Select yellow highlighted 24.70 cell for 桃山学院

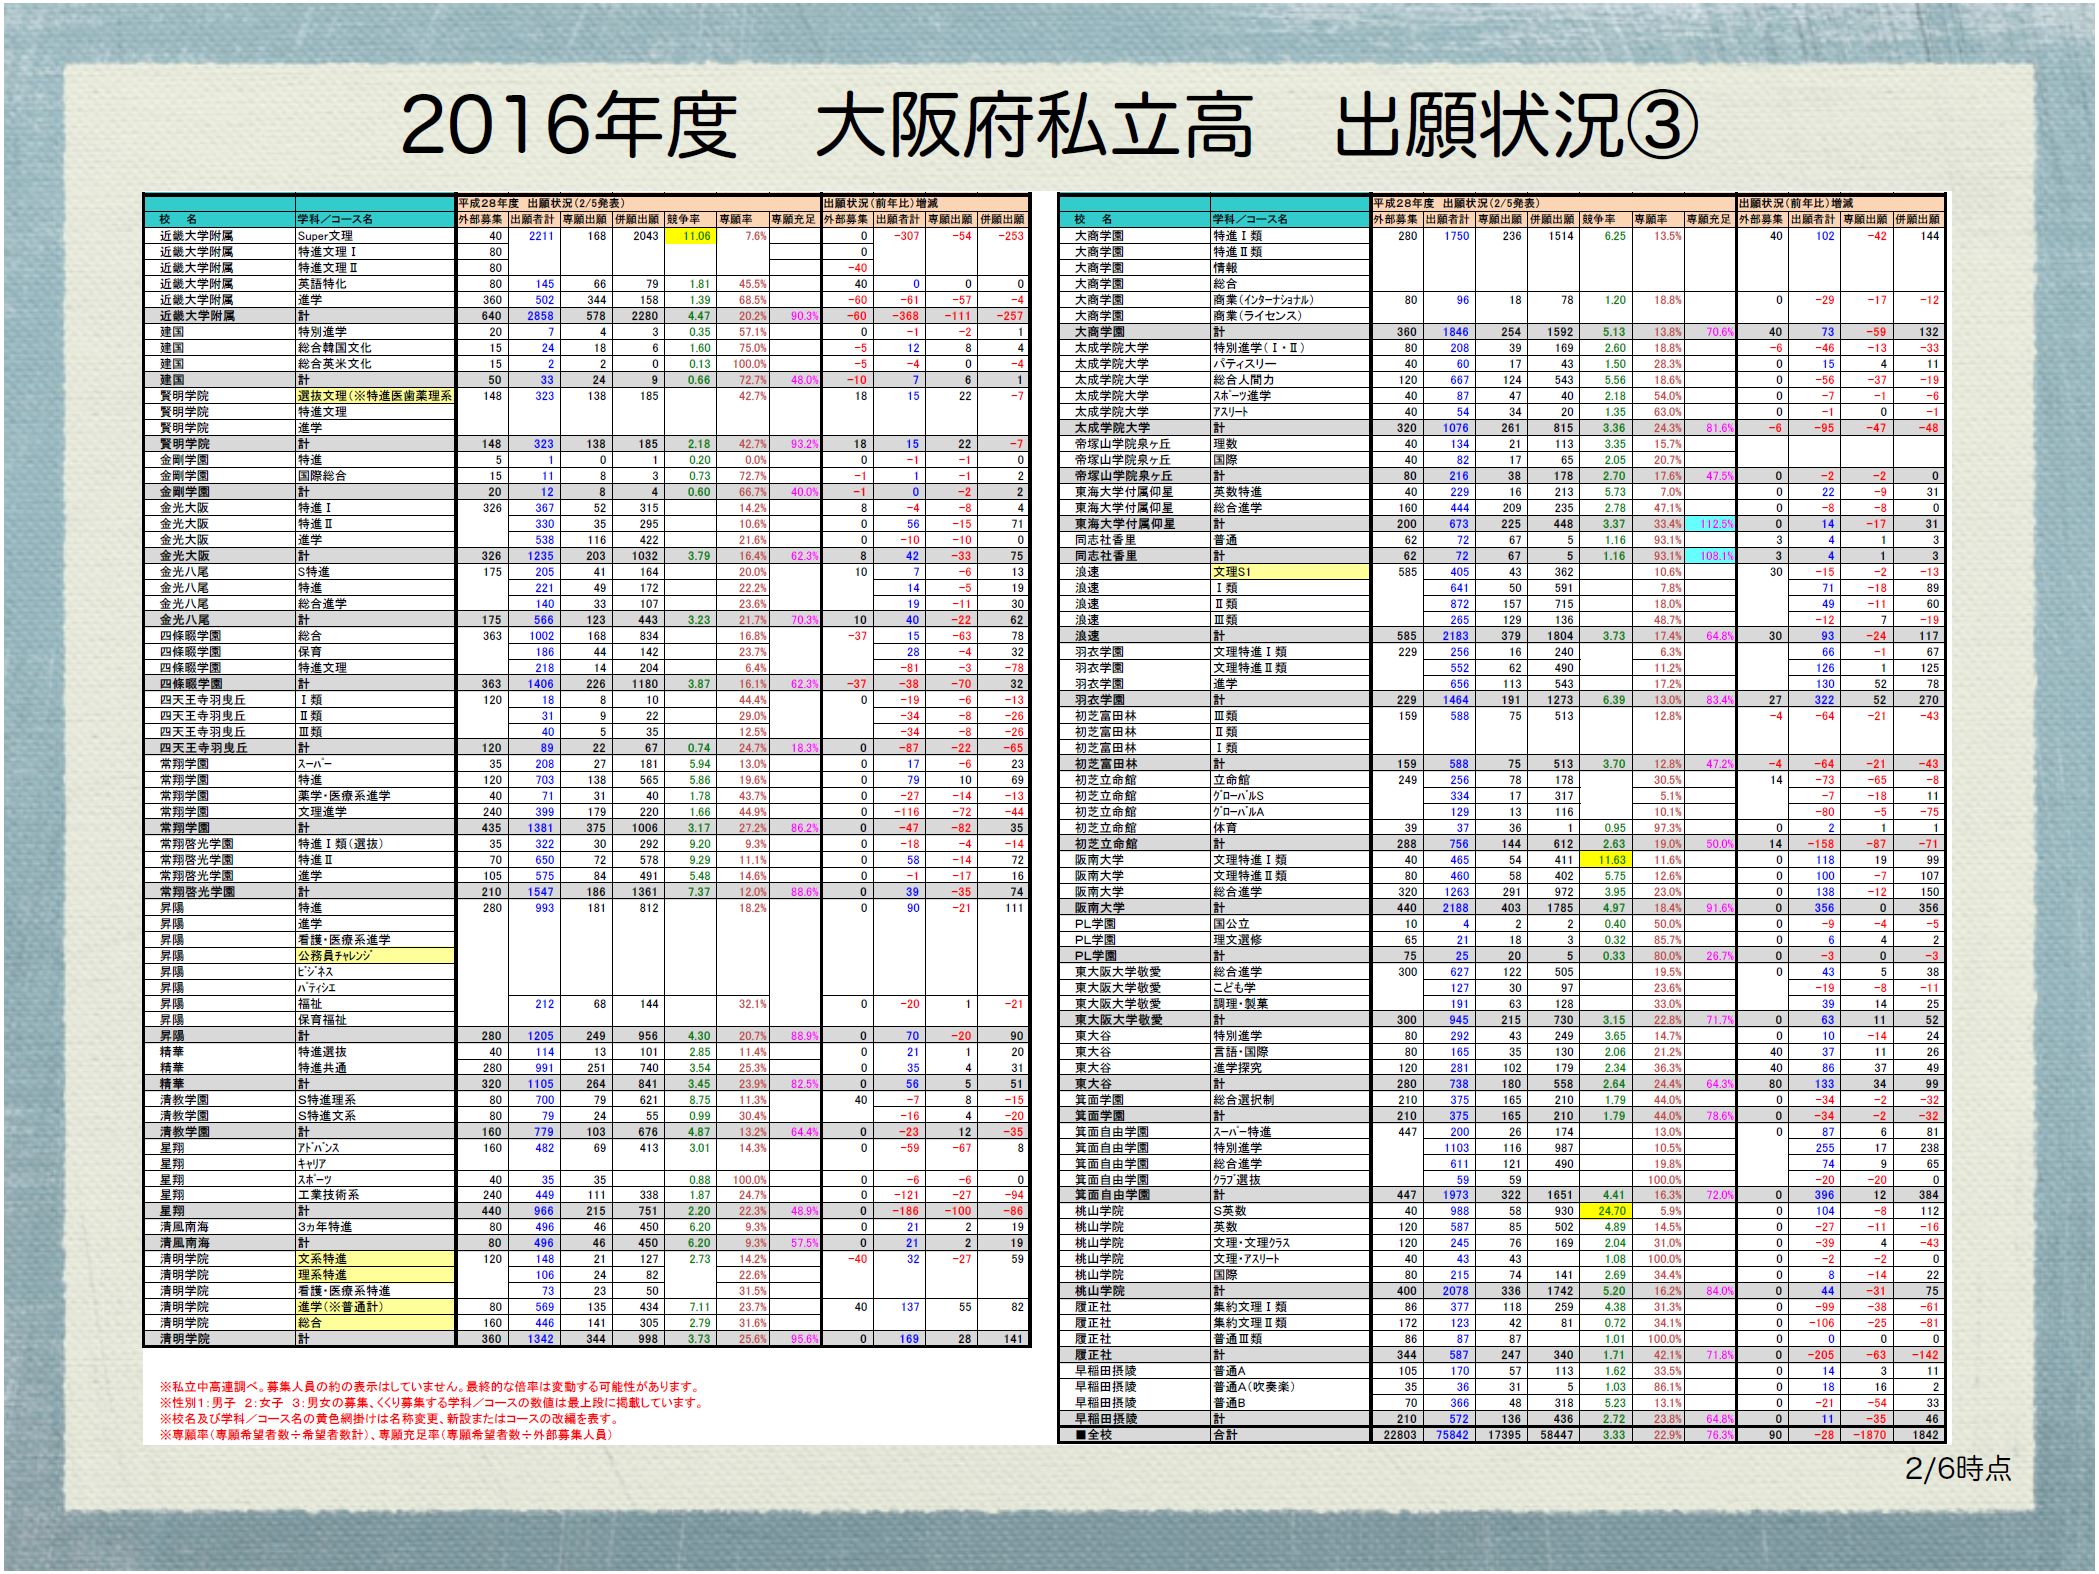[1608, 1211]
